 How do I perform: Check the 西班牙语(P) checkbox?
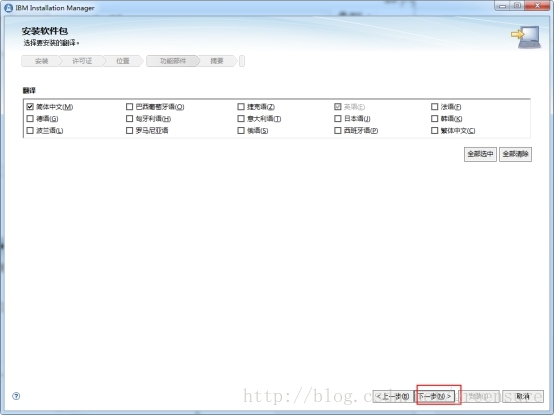click(x=338, y=130)
